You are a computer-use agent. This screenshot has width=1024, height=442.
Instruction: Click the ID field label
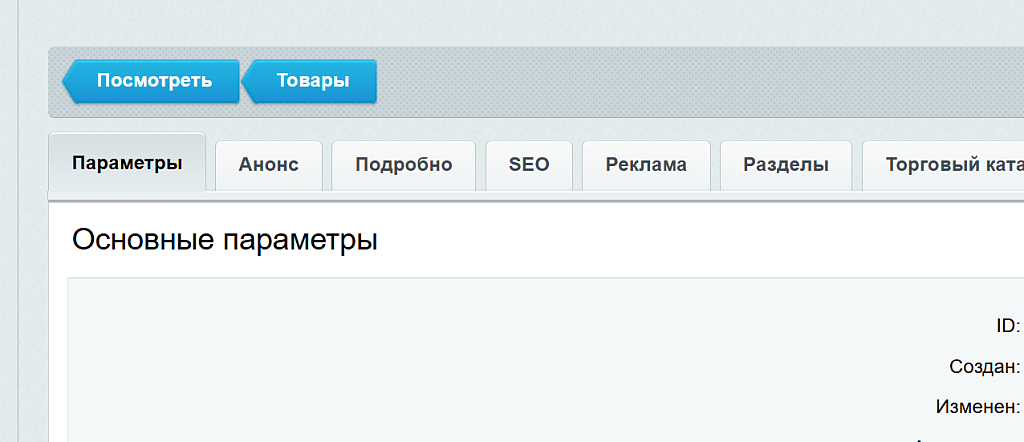coord(1007,326)
